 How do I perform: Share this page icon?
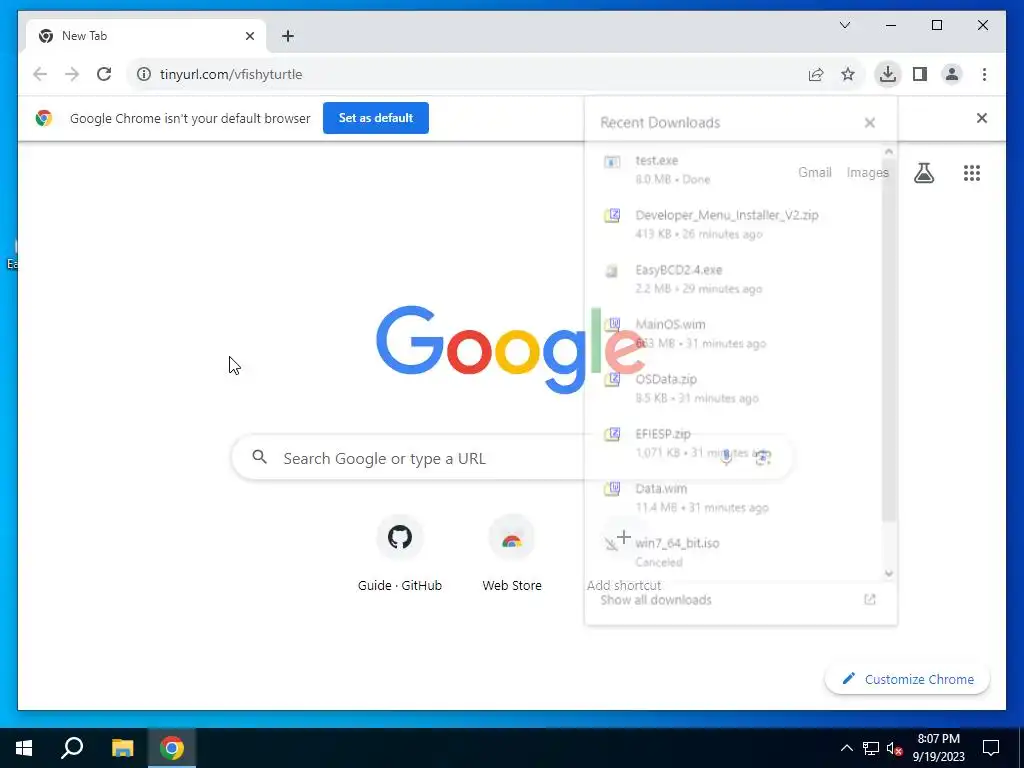tap(816, 74)
